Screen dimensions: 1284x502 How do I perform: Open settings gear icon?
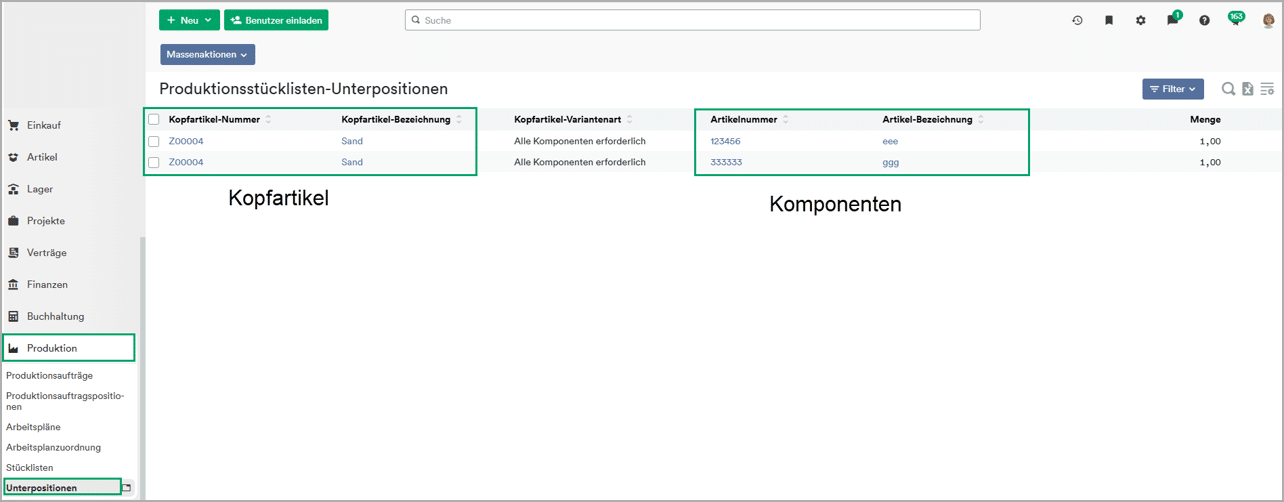click(x=1141, y=20)
